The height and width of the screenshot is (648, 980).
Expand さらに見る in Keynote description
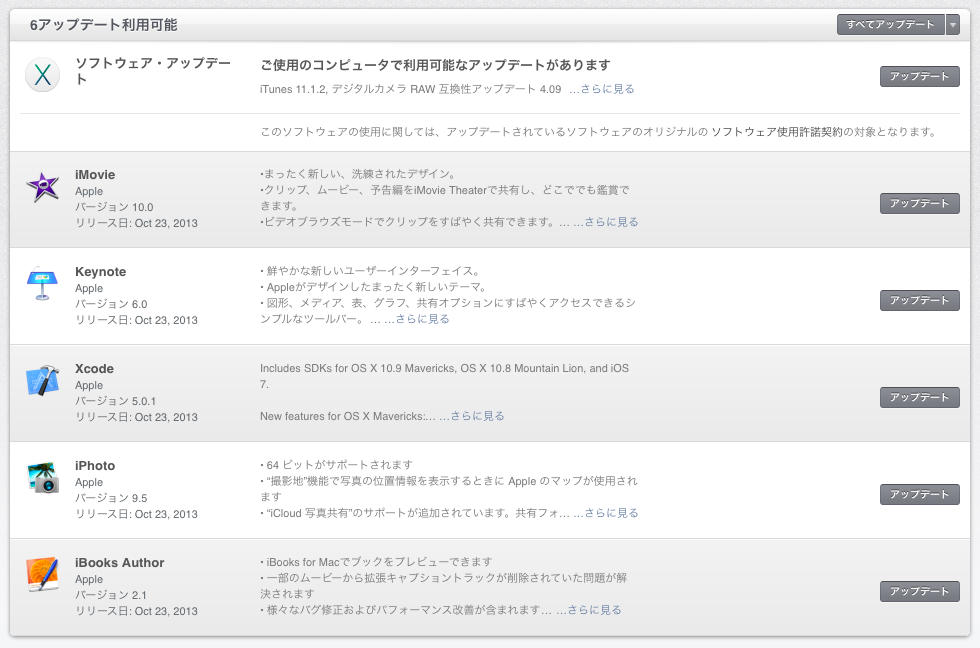(422, 319)
